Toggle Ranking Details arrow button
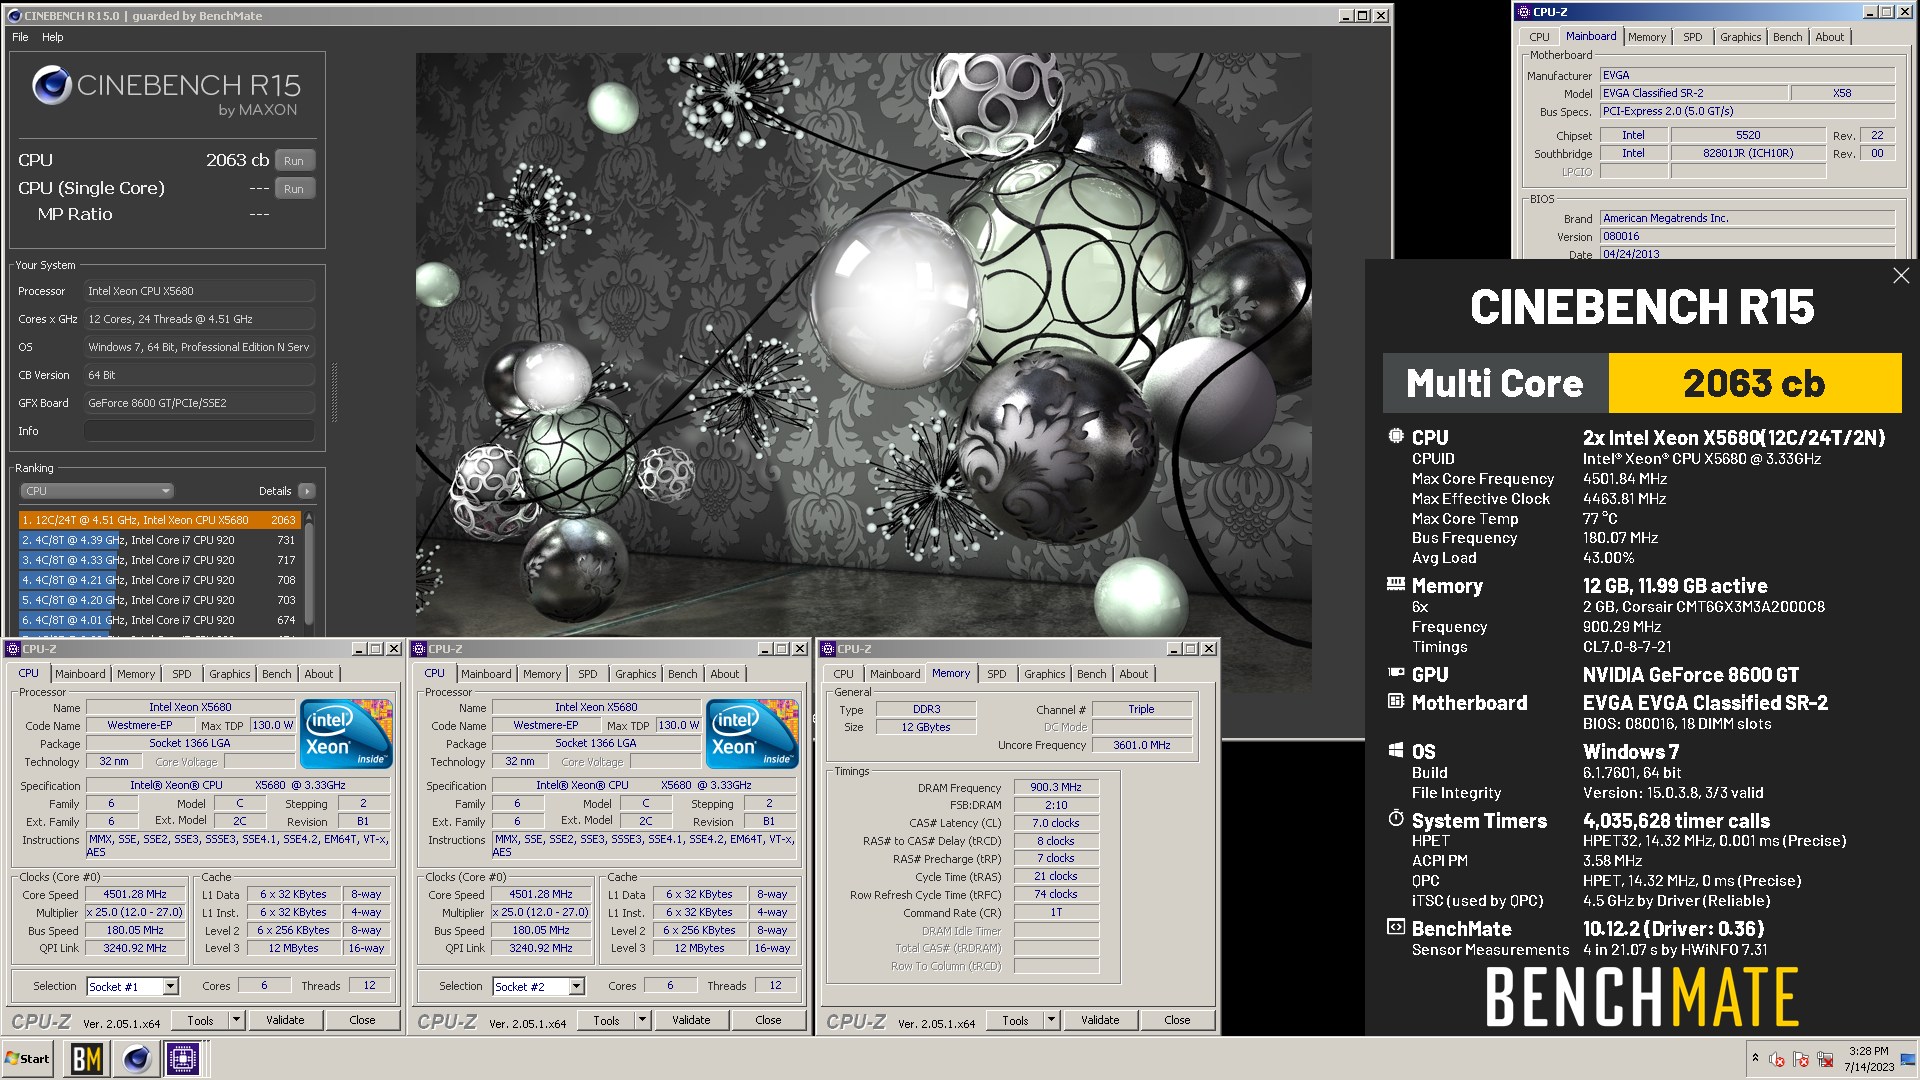 [307, 491]
